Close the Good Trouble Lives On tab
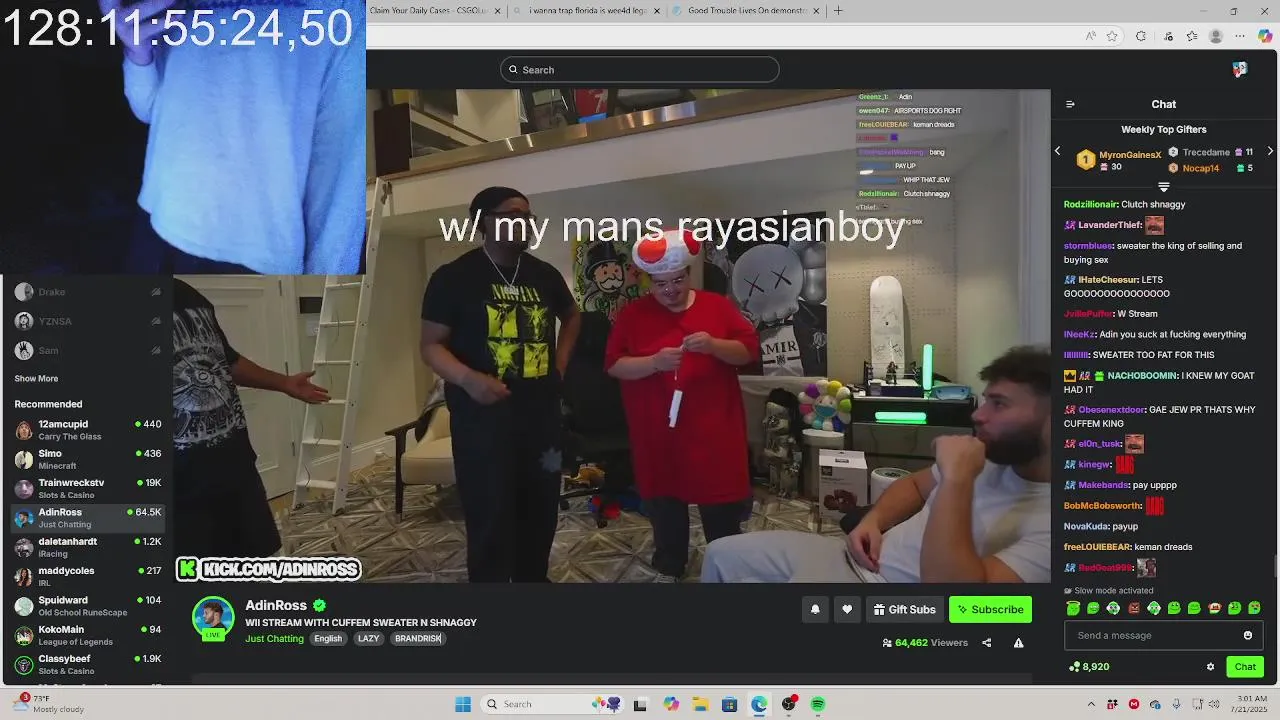Image resolution: width=1280 pixels, height=720 pixels. [x=816, y=11]
